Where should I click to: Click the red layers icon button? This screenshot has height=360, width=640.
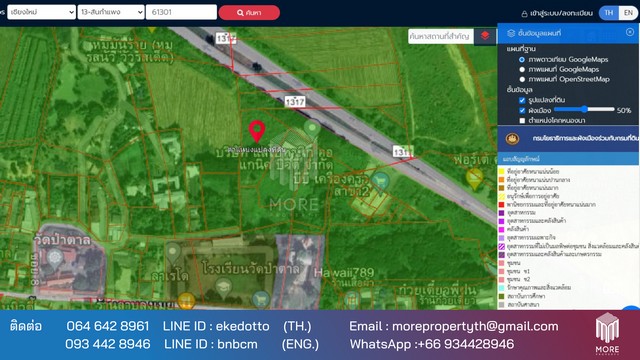[485, 36]
